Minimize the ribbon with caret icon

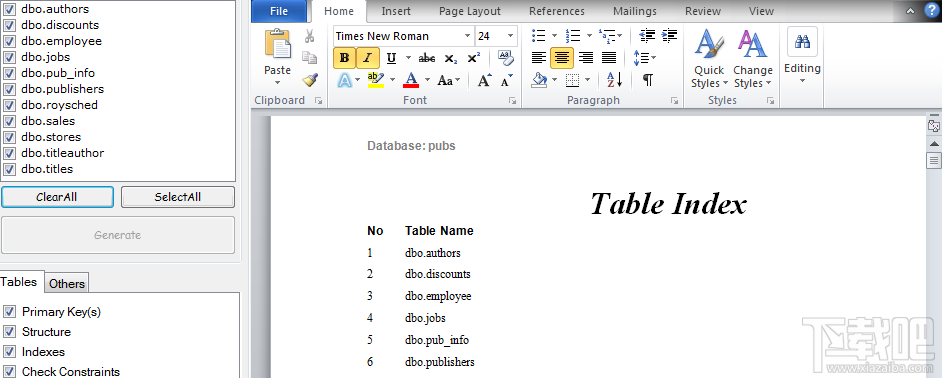coord(911,11)
